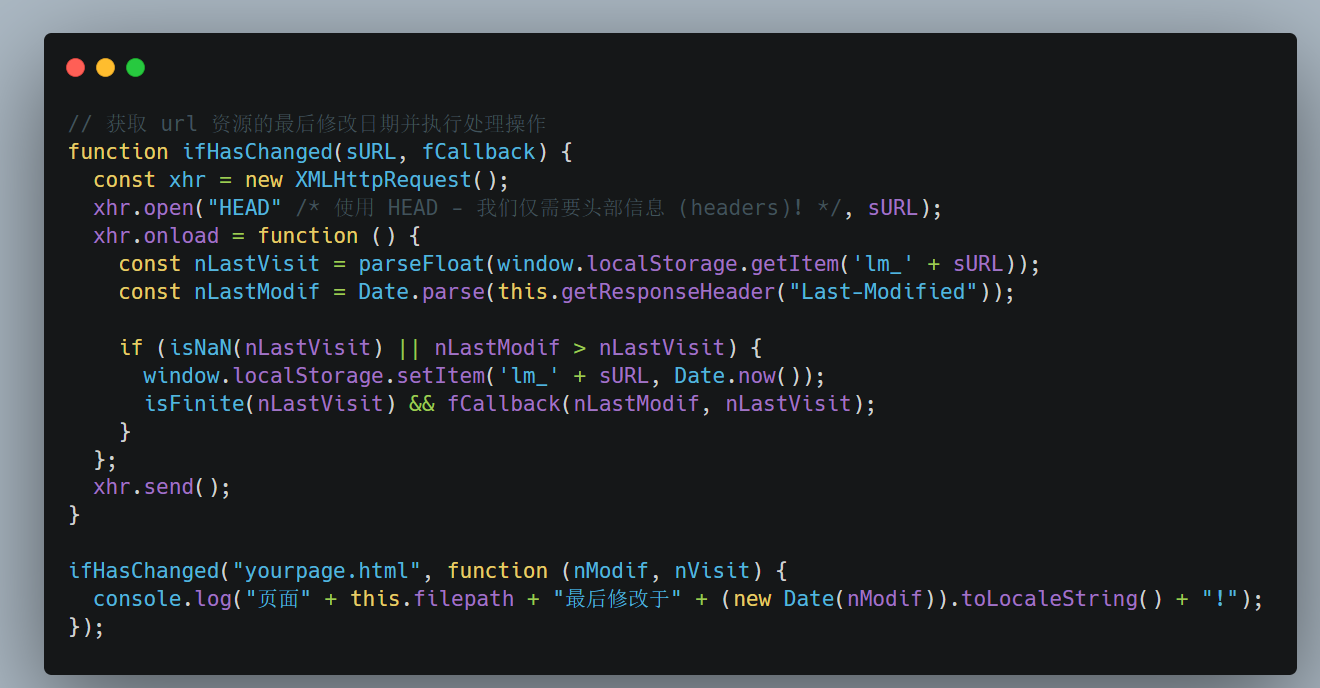
Task: Click the open method in xhr.open
Action: 169,208
